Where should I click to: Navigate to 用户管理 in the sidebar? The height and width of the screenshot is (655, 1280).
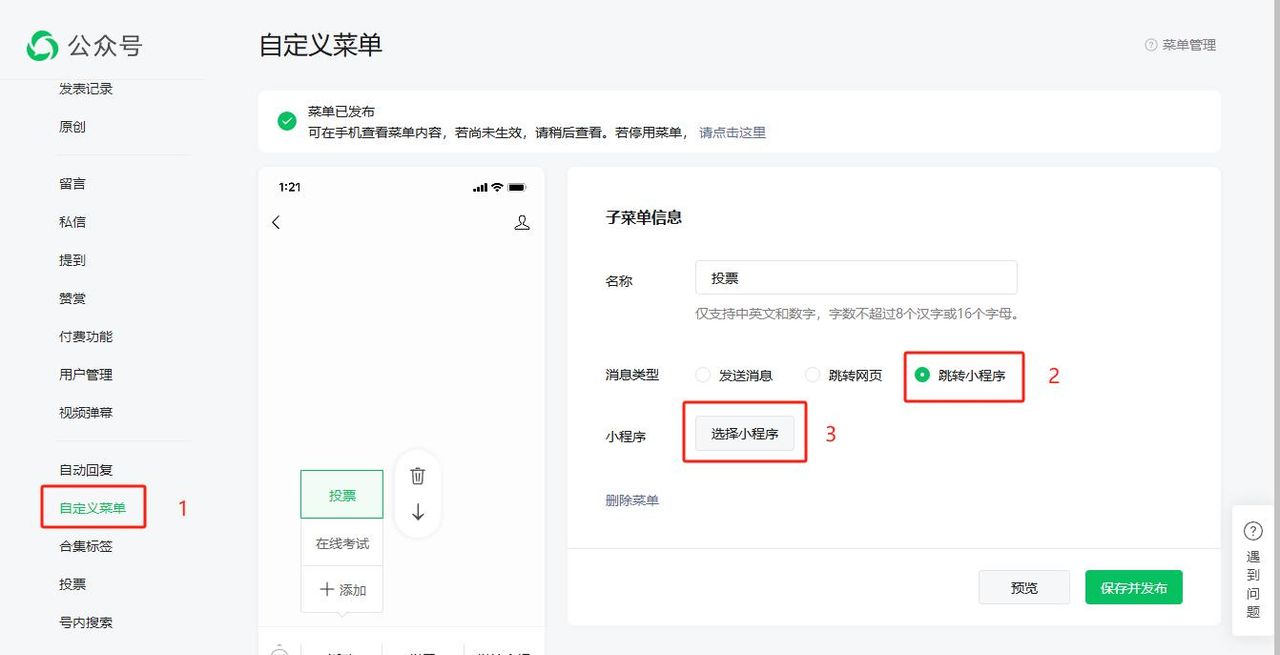(x=87, y=373)
